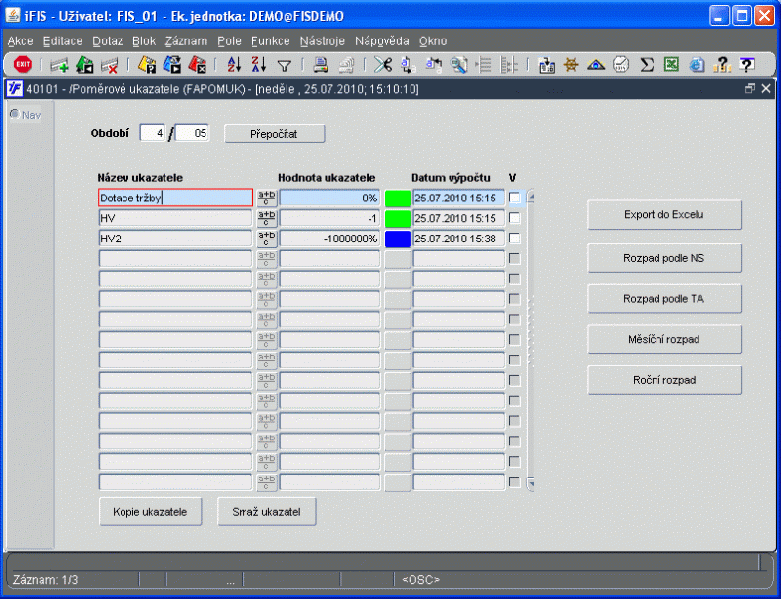The image size is (781, 599).
Task: Click the Období year field 05
Action: [x=192, y=133]
